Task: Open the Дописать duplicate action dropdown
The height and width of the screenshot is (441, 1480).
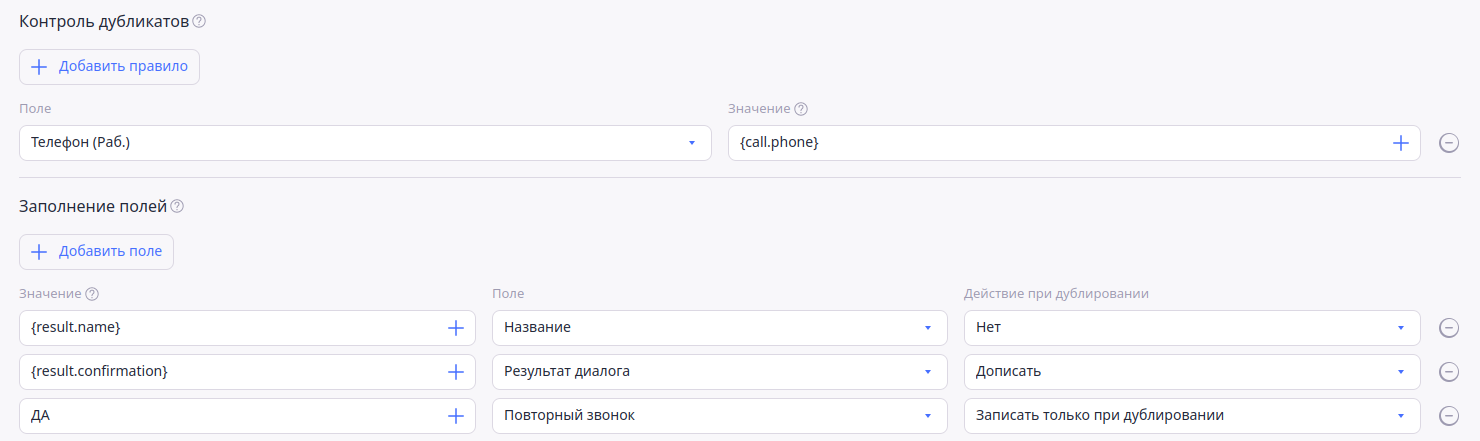Action: click(1192, 372)
